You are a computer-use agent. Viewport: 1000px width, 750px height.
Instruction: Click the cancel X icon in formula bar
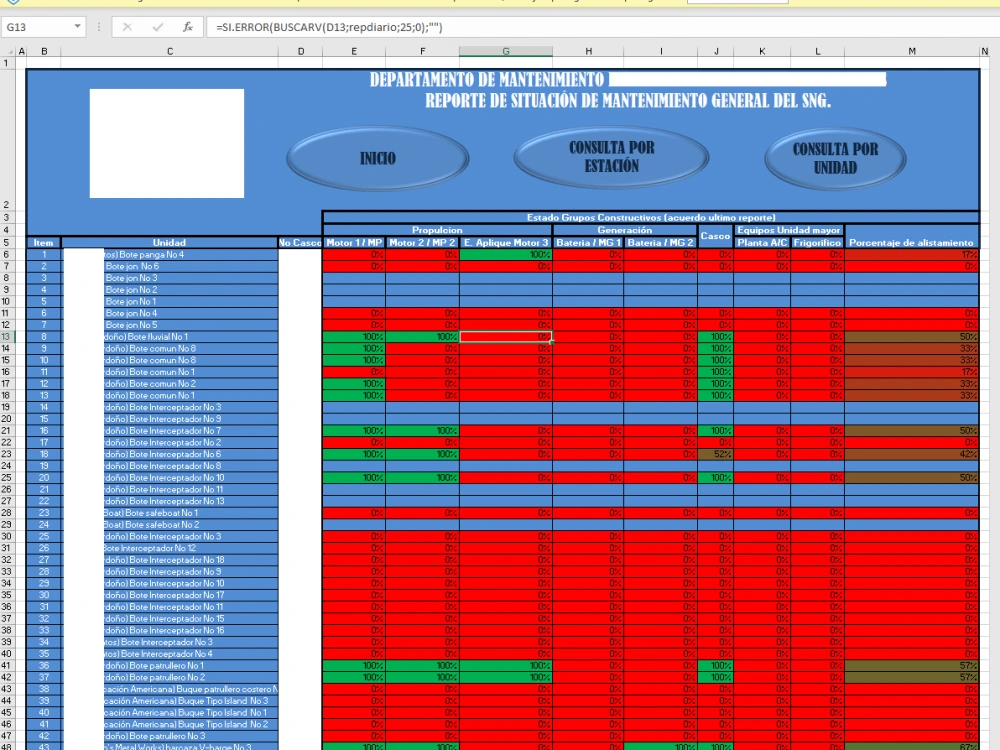127,27
